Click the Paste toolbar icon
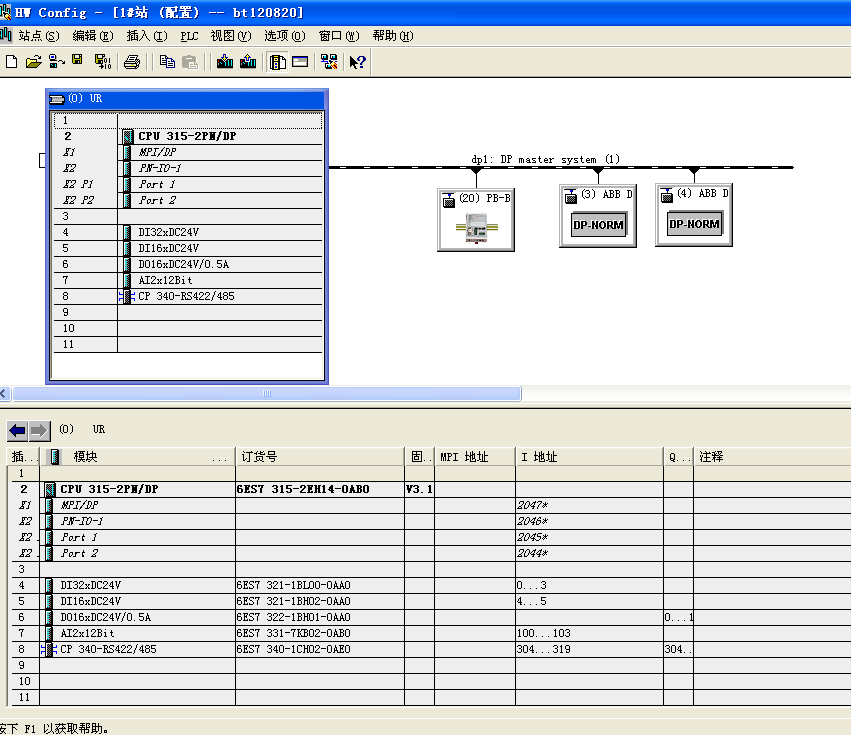This screenshot has height=735, width=851. click(189, 62)
